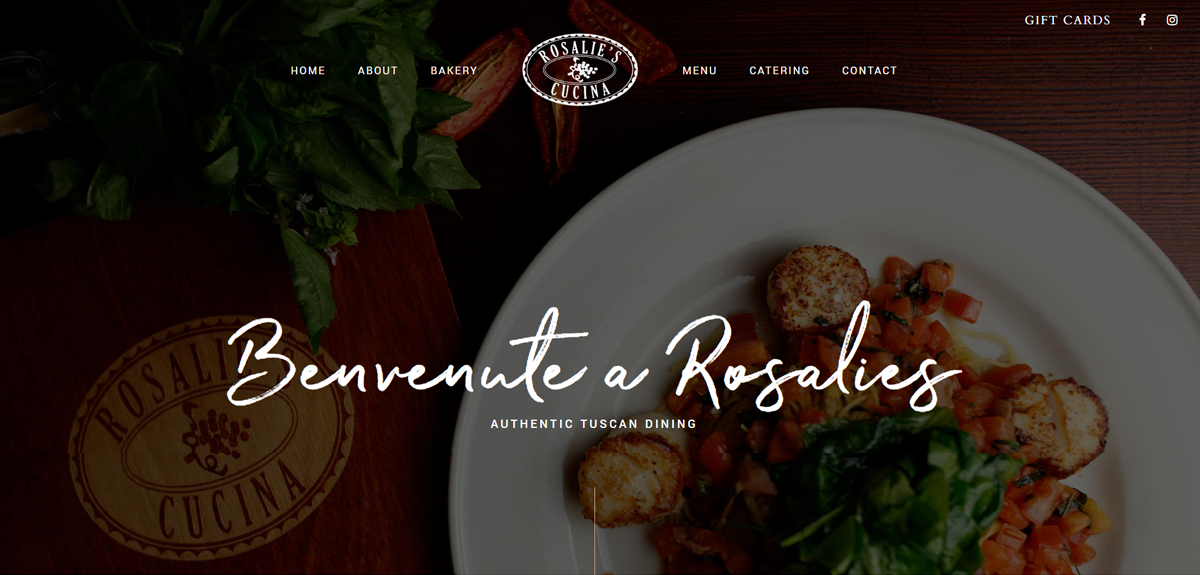Click the vertical scroll-down indicator line
The image size is (1200, 575).
pyautogui.click(x=595, y=530)
